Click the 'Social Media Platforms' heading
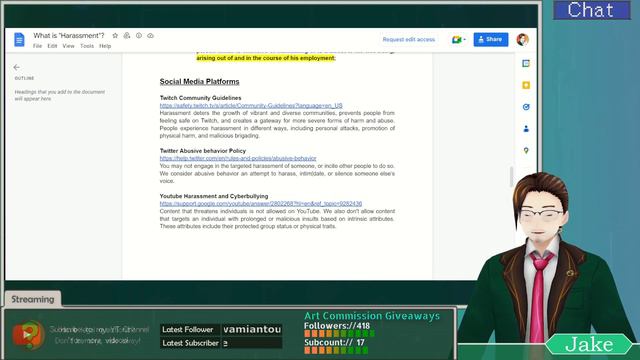Screen dimensions: 640x360 pyautogui.click(x=200, y=82)
